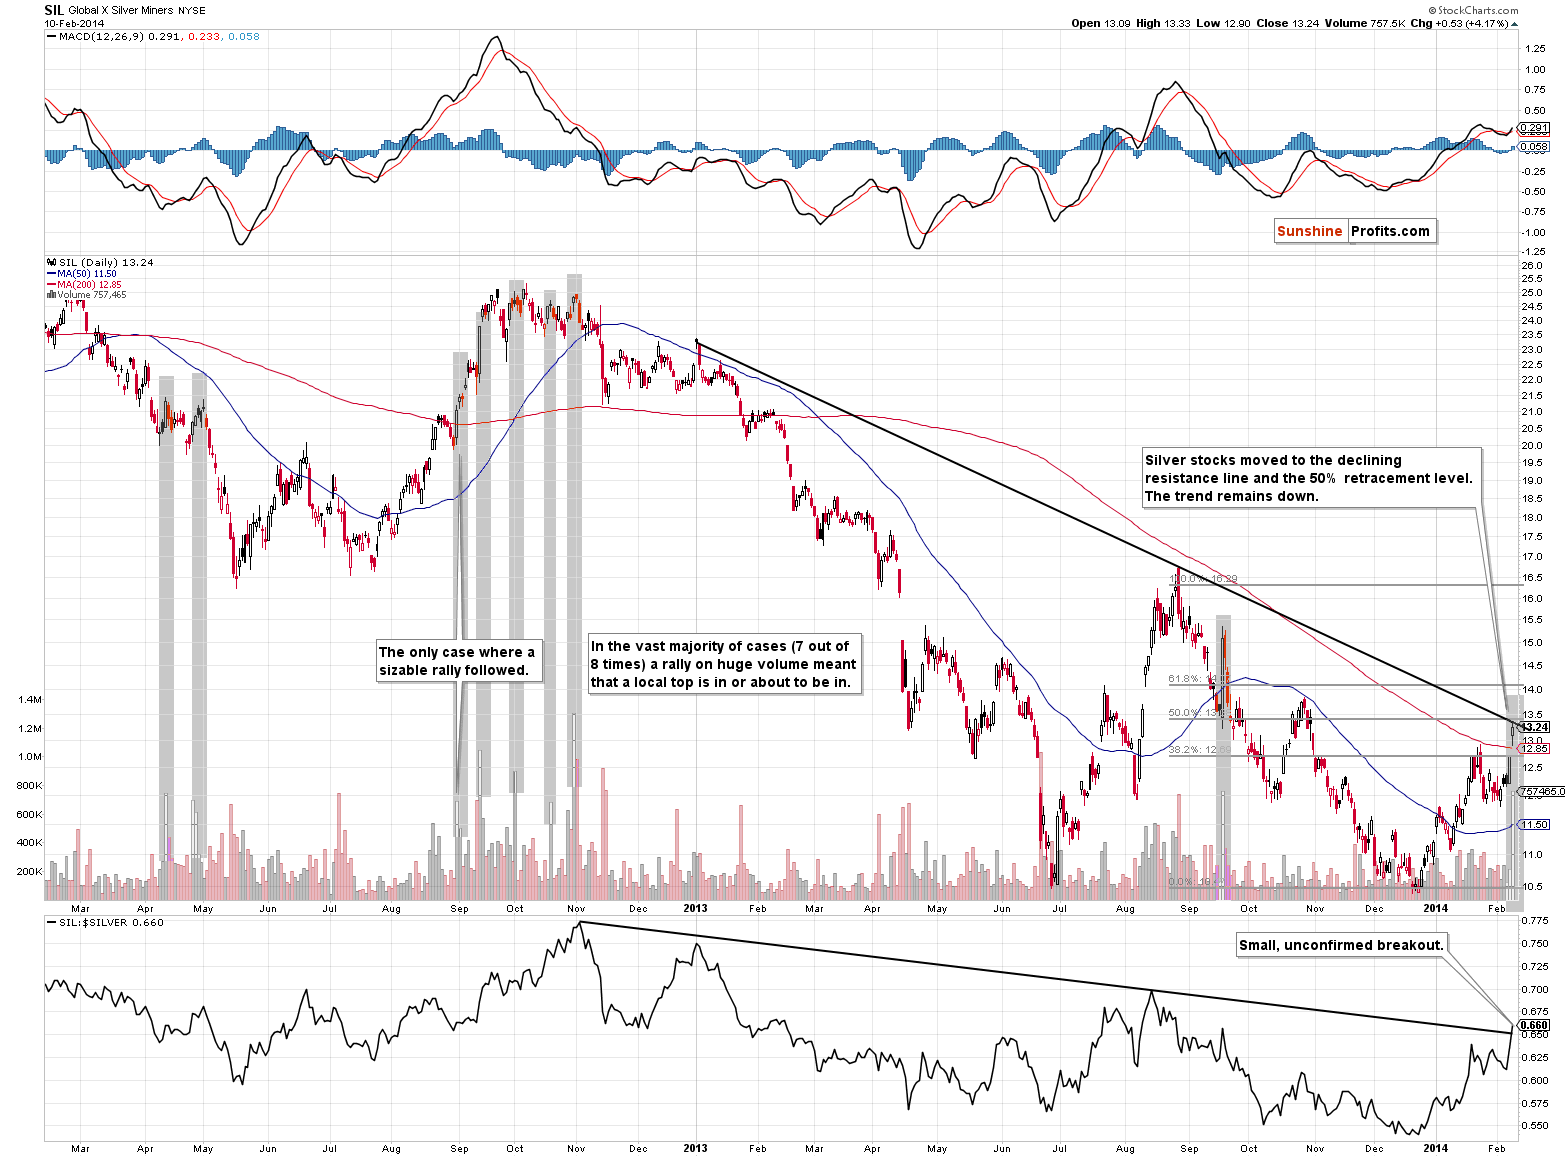Click the 'In the vast majority of cases' annotation
Image resolution: width=1565 pixels, height=1157 pixels.
pos(724,664)
